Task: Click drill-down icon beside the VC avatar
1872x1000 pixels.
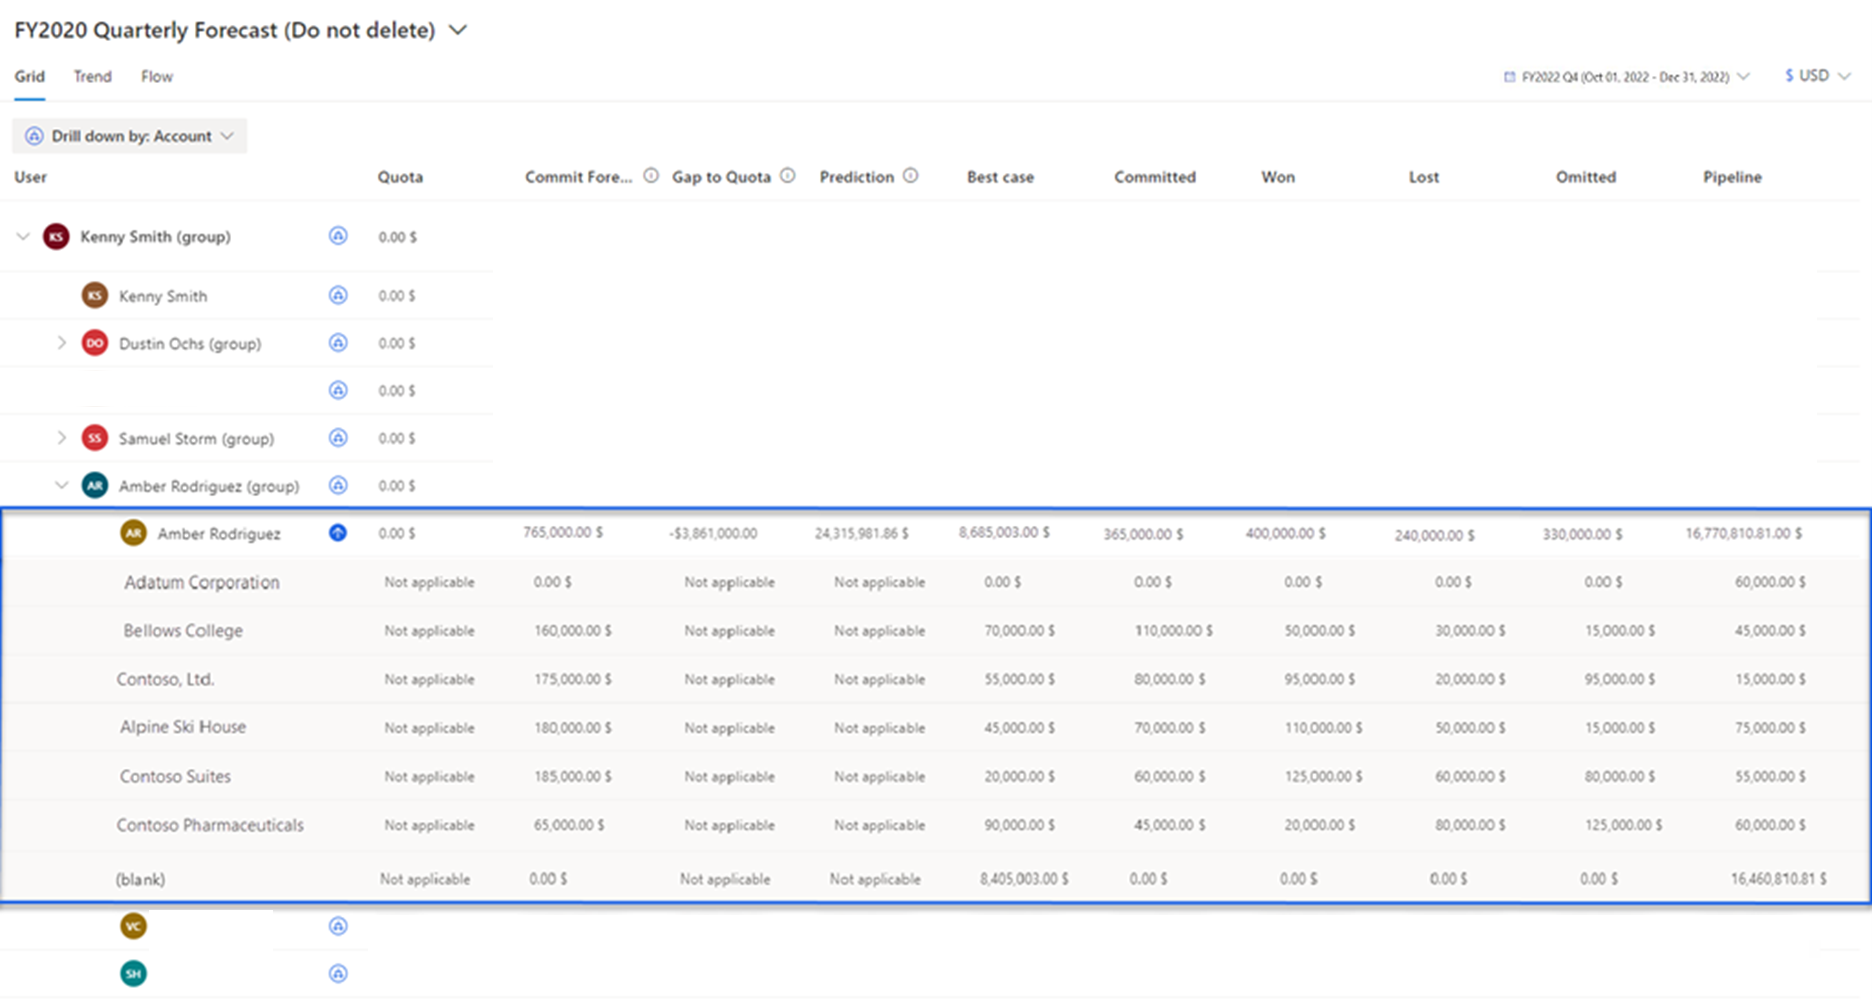Action: [x=338, y=926]
